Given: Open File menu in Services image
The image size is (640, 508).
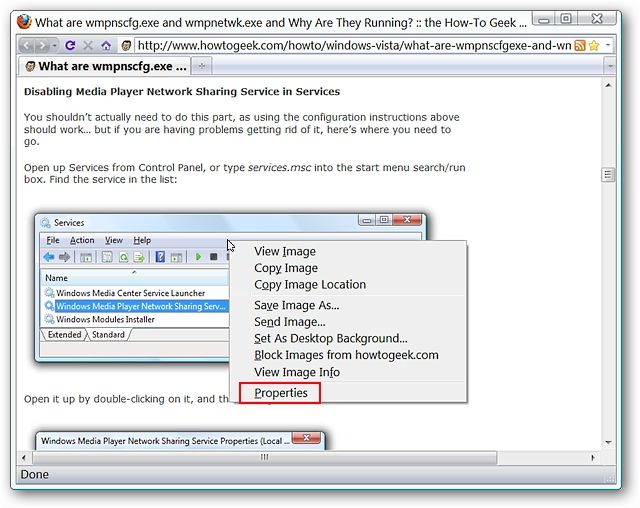Looking at the screenshot, I should (53, 240).
